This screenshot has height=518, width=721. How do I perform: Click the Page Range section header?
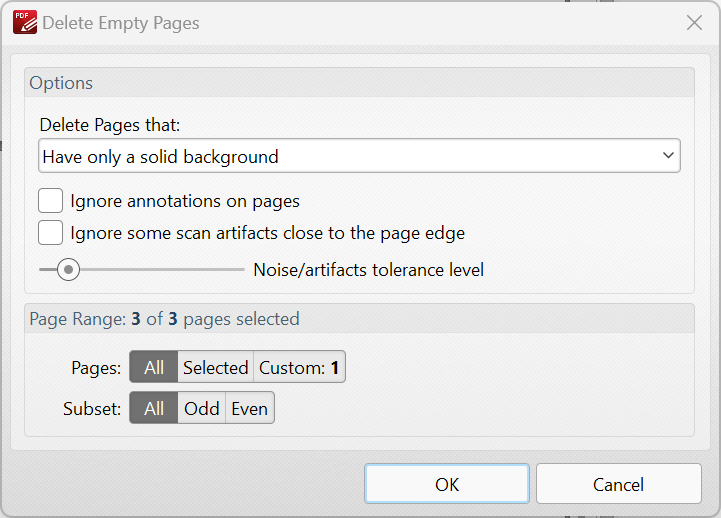click(x=164, y=319)
